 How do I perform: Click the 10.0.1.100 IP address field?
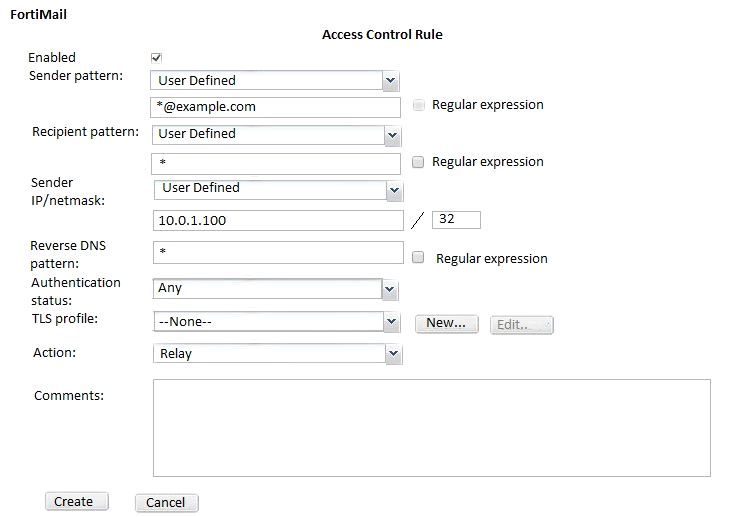pyautogui.click(x=278, y=220)
